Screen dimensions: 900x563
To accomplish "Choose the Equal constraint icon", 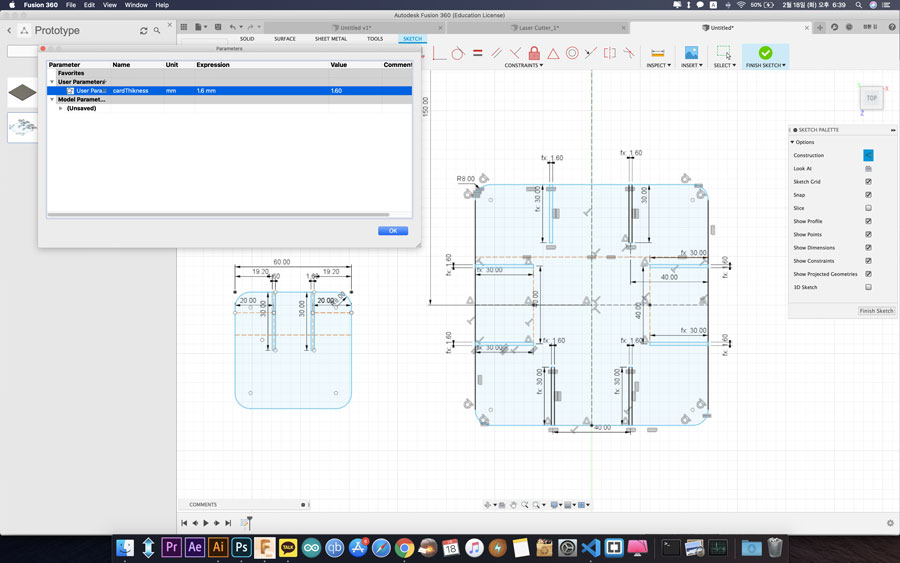I will click(478, 53).
